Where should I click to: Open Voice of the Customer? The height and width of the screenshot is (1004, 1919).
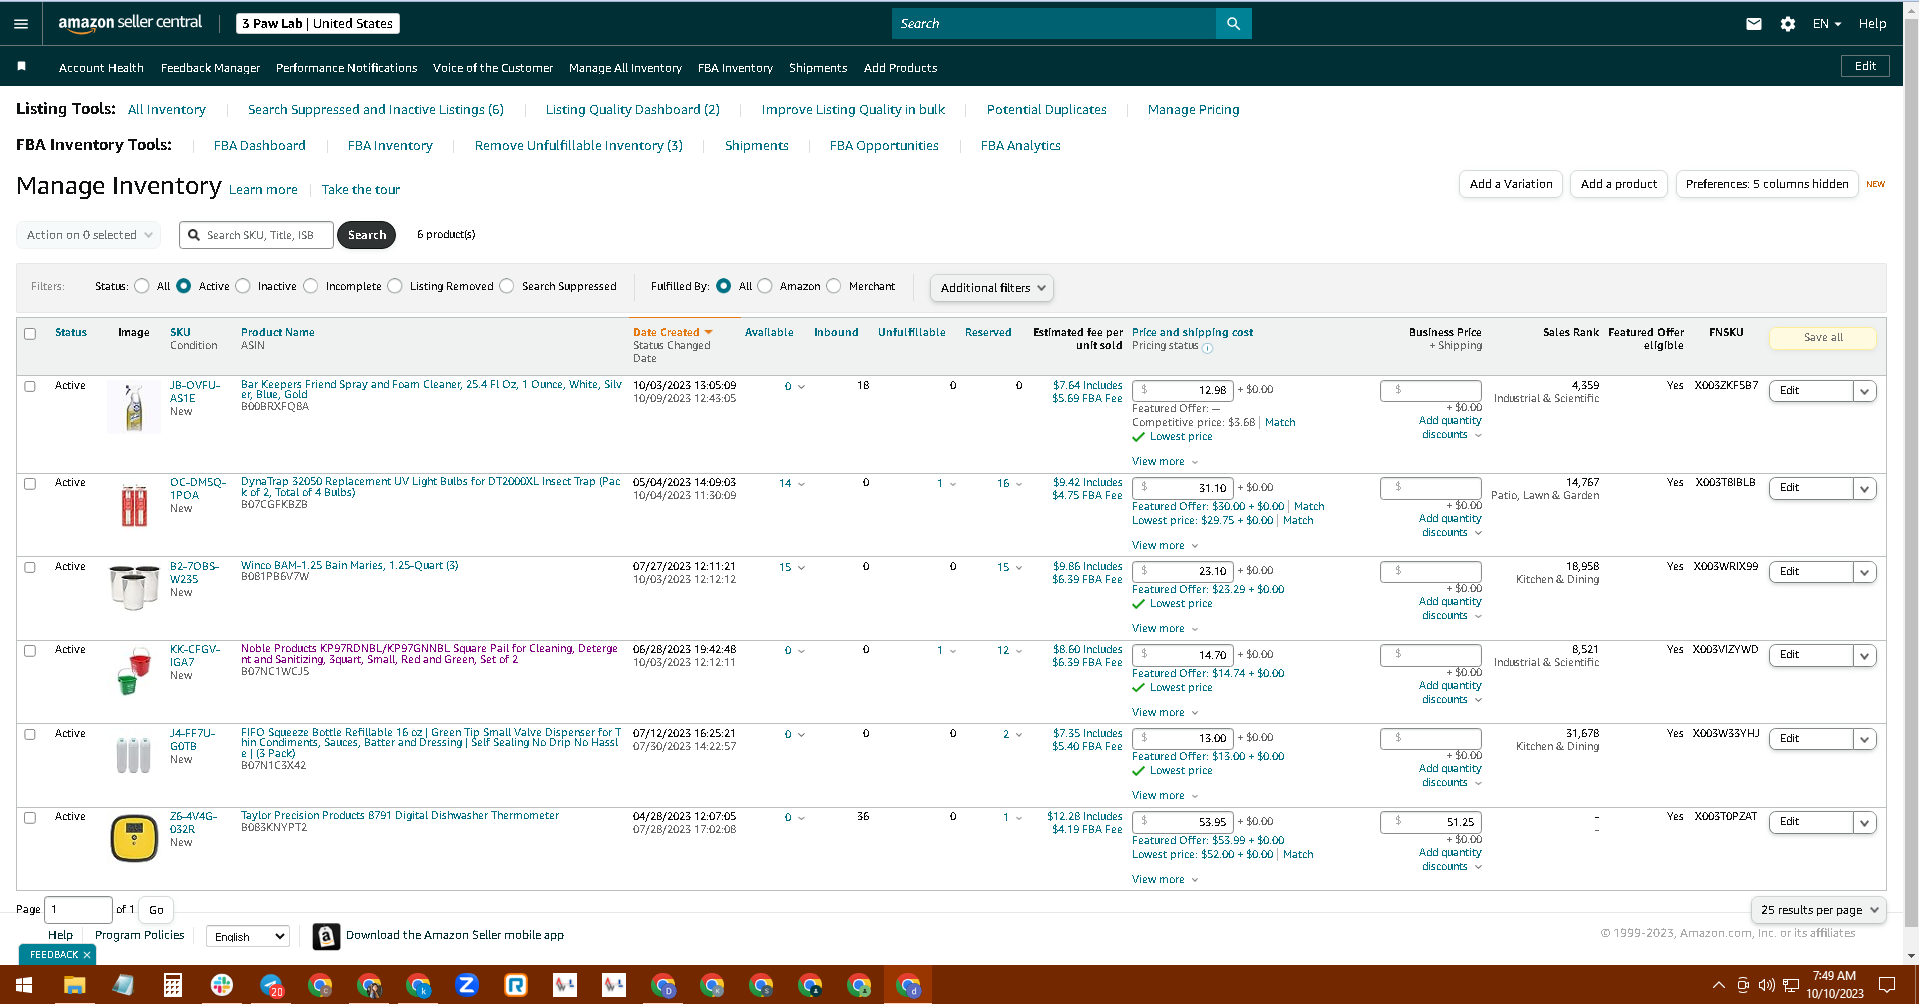click(x=493, y=68)
